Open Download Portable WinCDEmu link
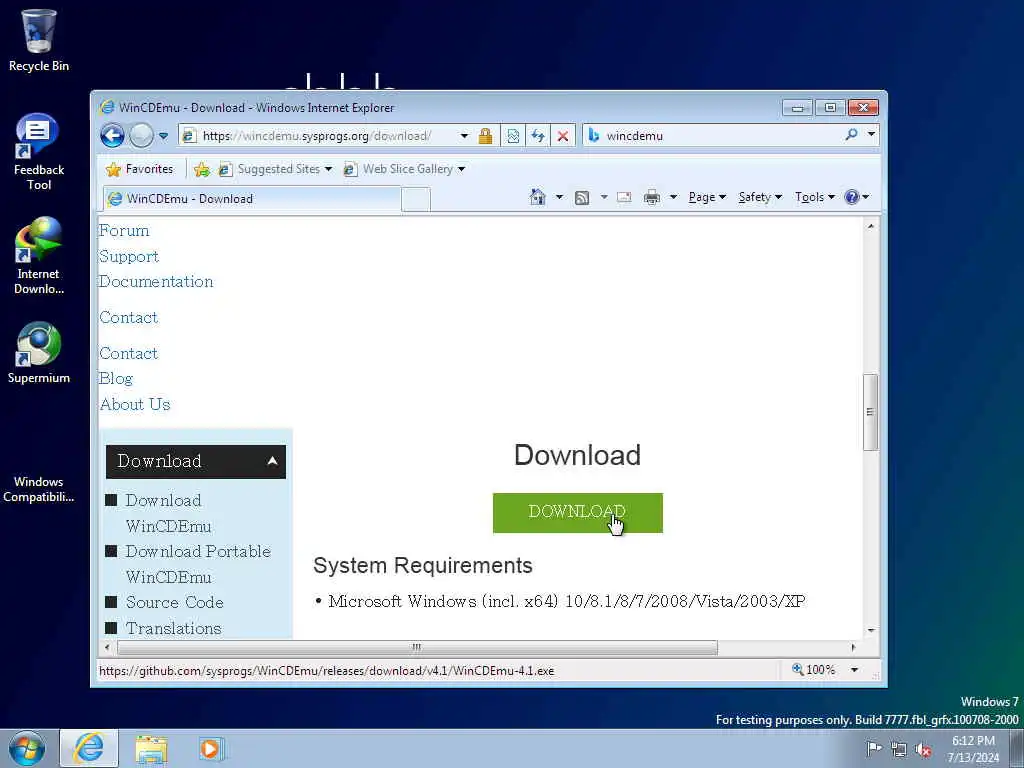The width and height of the screenshot is (1024, 768). 198,564
